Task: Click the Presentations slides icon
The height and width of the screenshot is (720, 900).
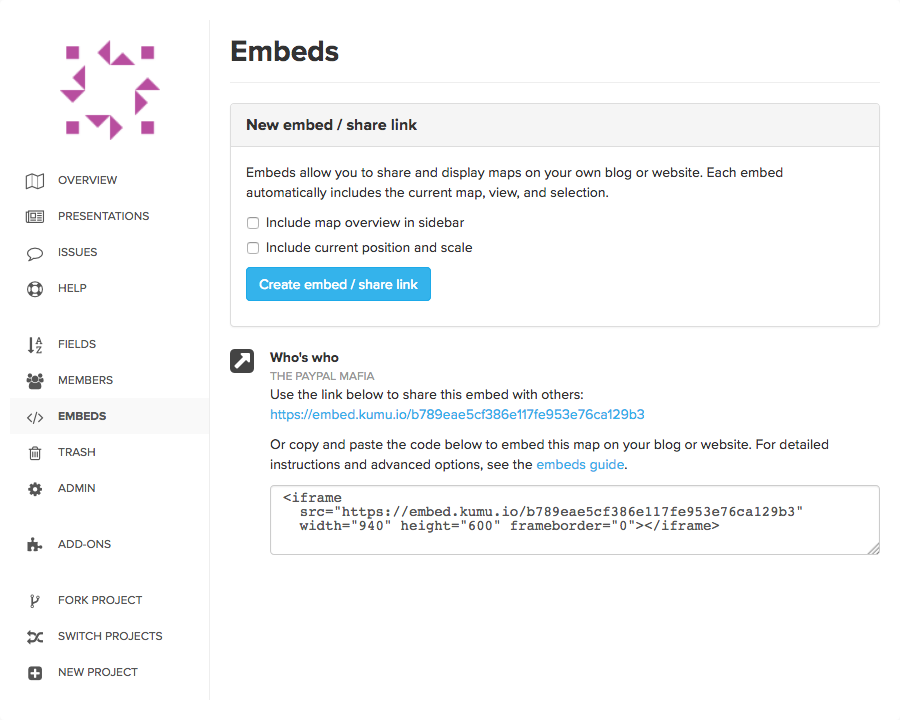Action: pyautogui.click(x=34, y=216)
